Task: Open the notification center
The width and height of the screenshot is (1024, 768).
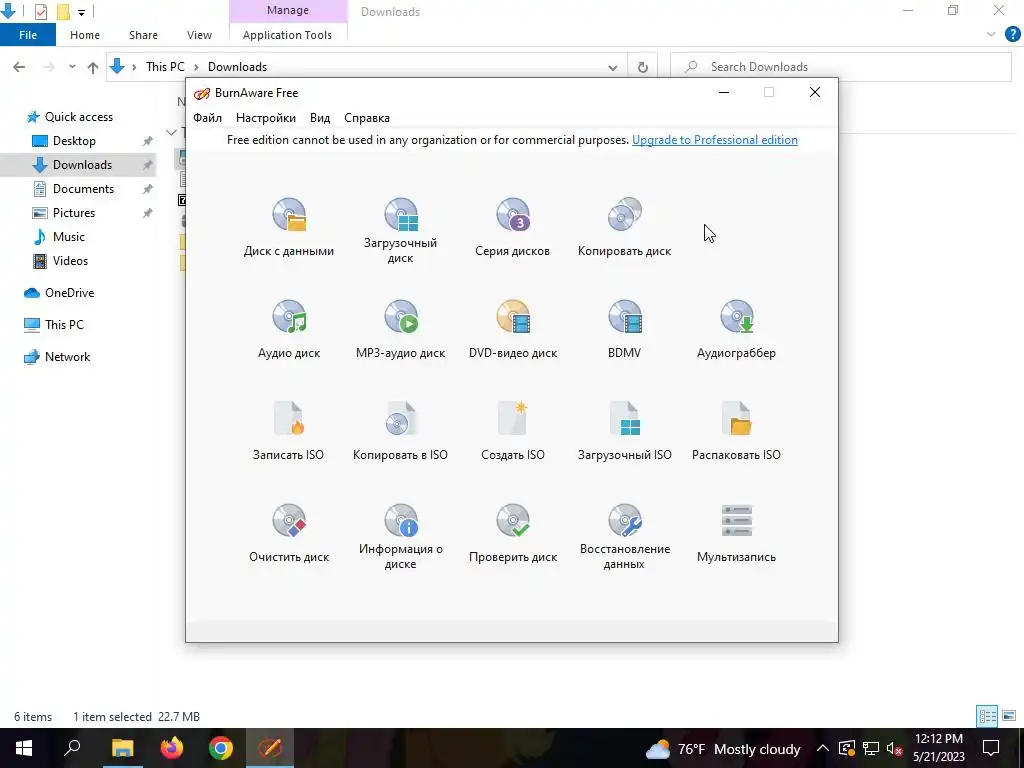Action: point(991,748)
